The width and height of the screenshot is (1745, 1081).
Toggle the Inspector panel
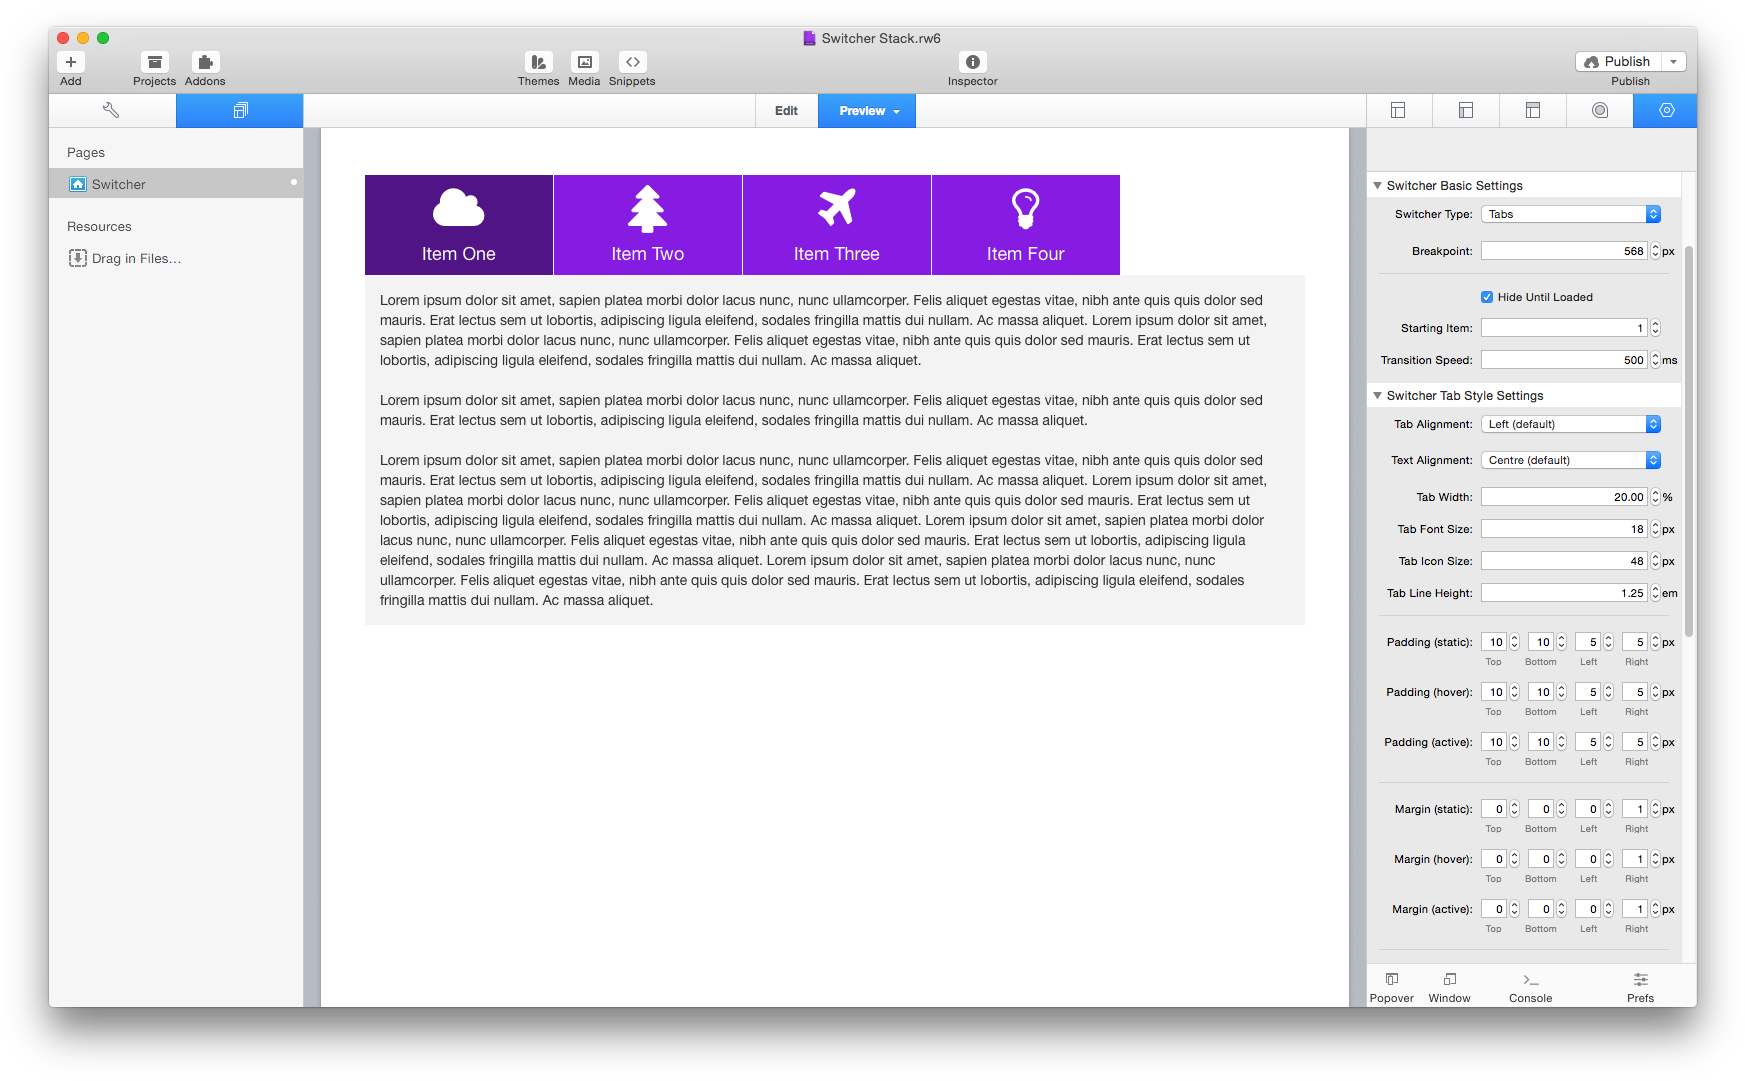pyautogui.click(x=972, y=62)
